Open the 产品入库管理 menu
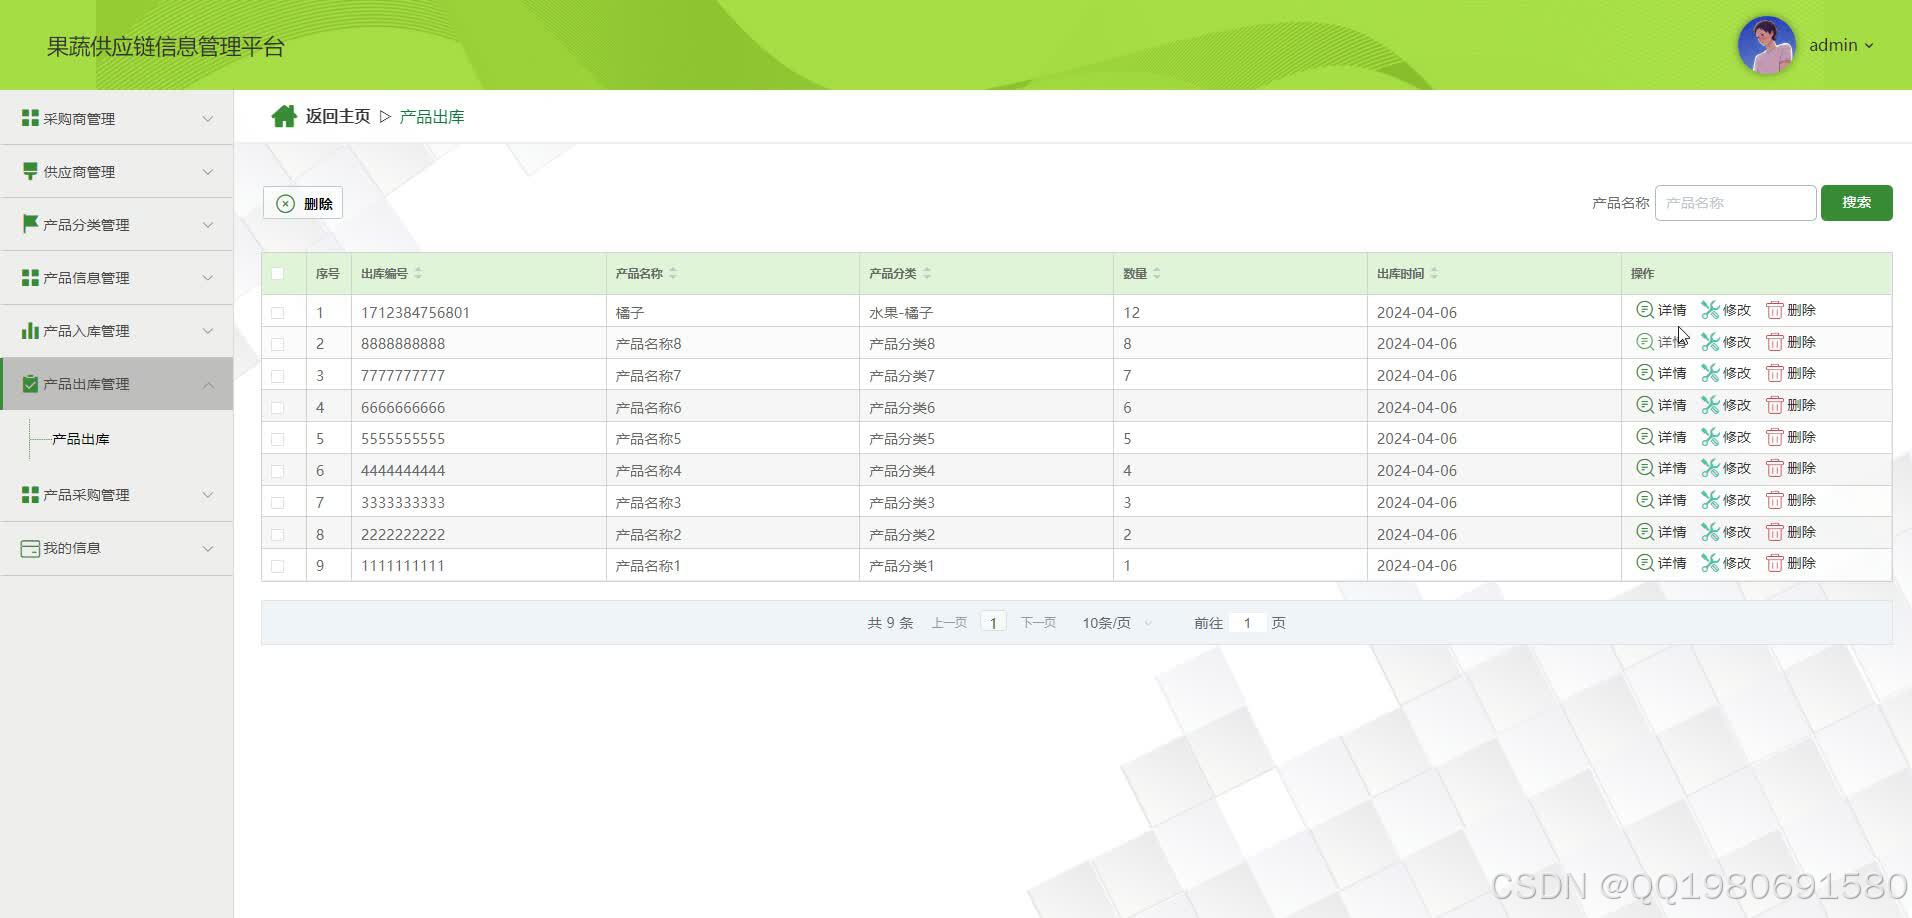The image size is (1912, 918). click(x=117, y=330)
